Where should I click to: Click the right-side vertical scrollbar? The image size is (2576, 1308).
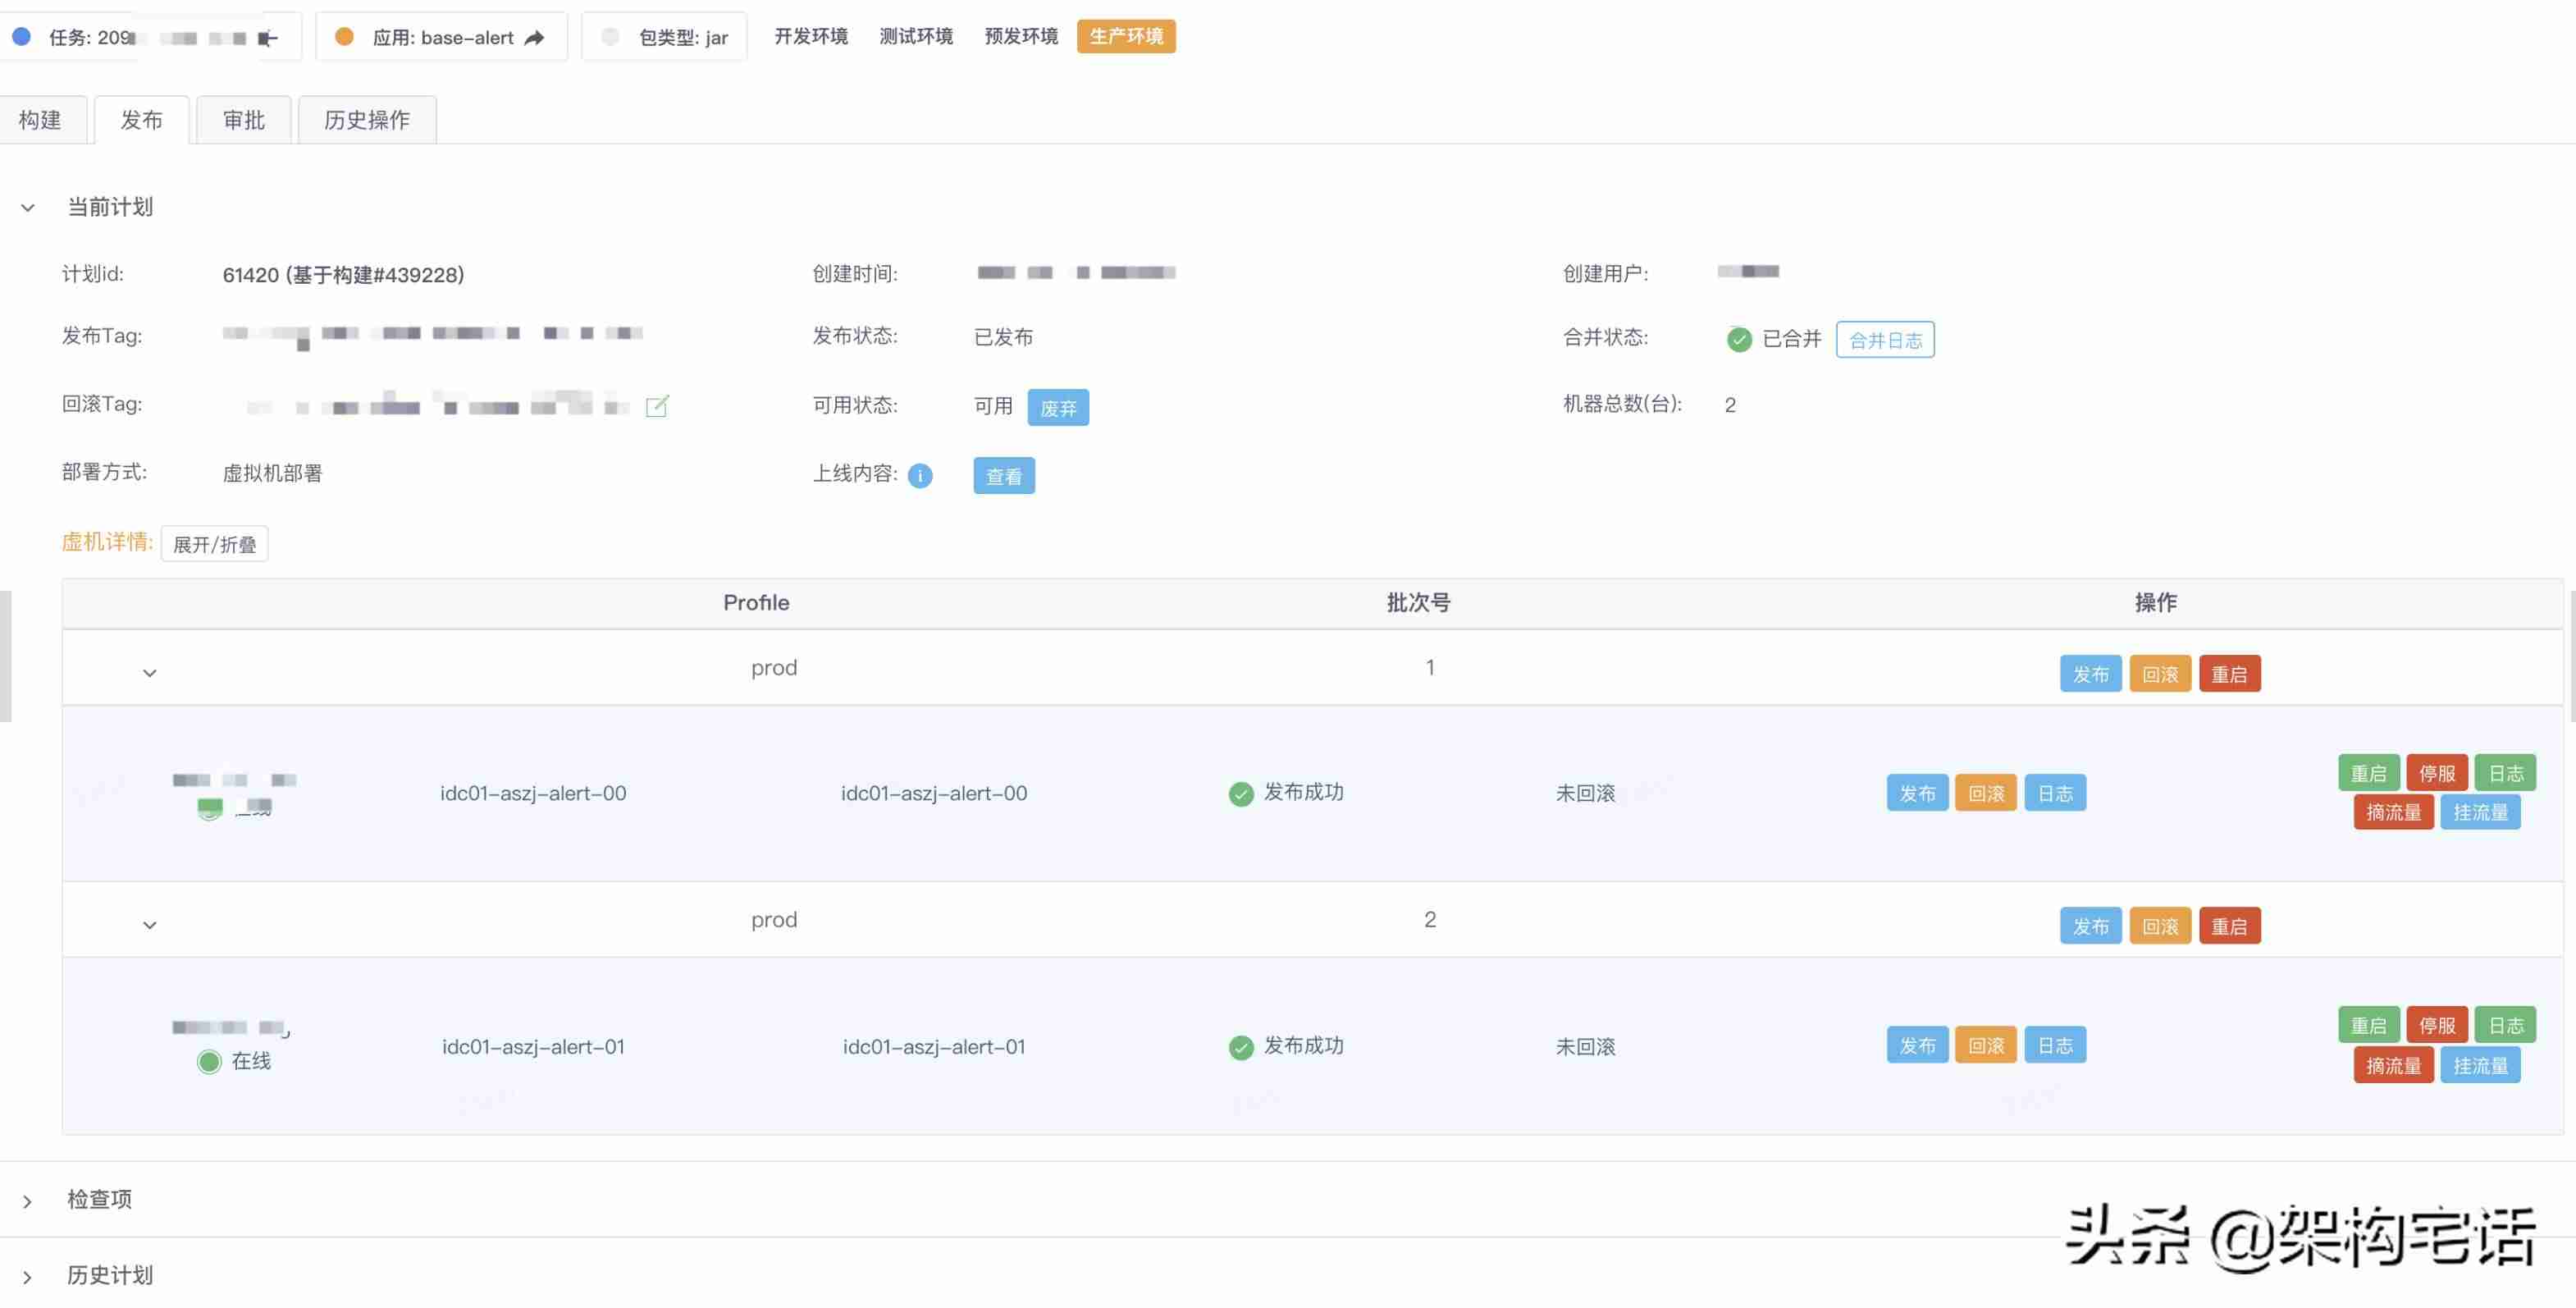2571,655
